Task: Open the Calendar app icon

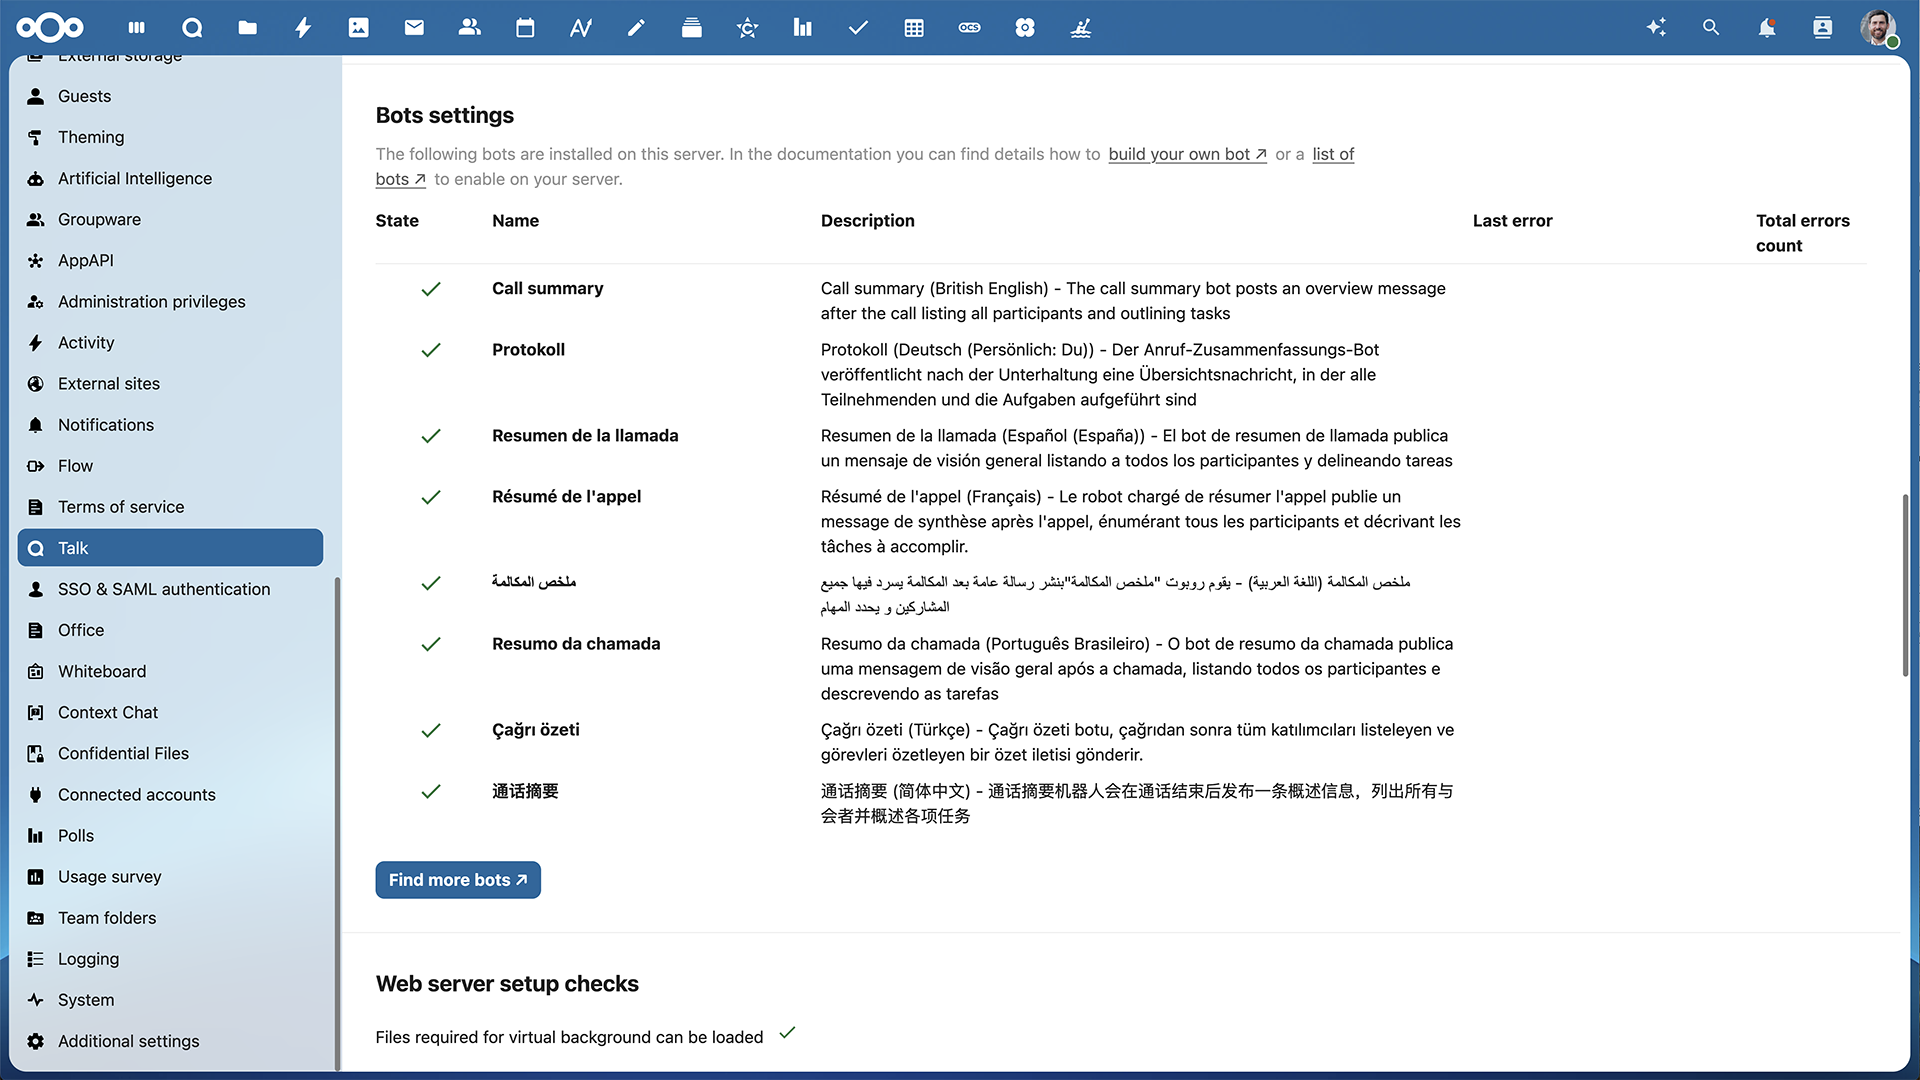Action: (x=525, y=28)
